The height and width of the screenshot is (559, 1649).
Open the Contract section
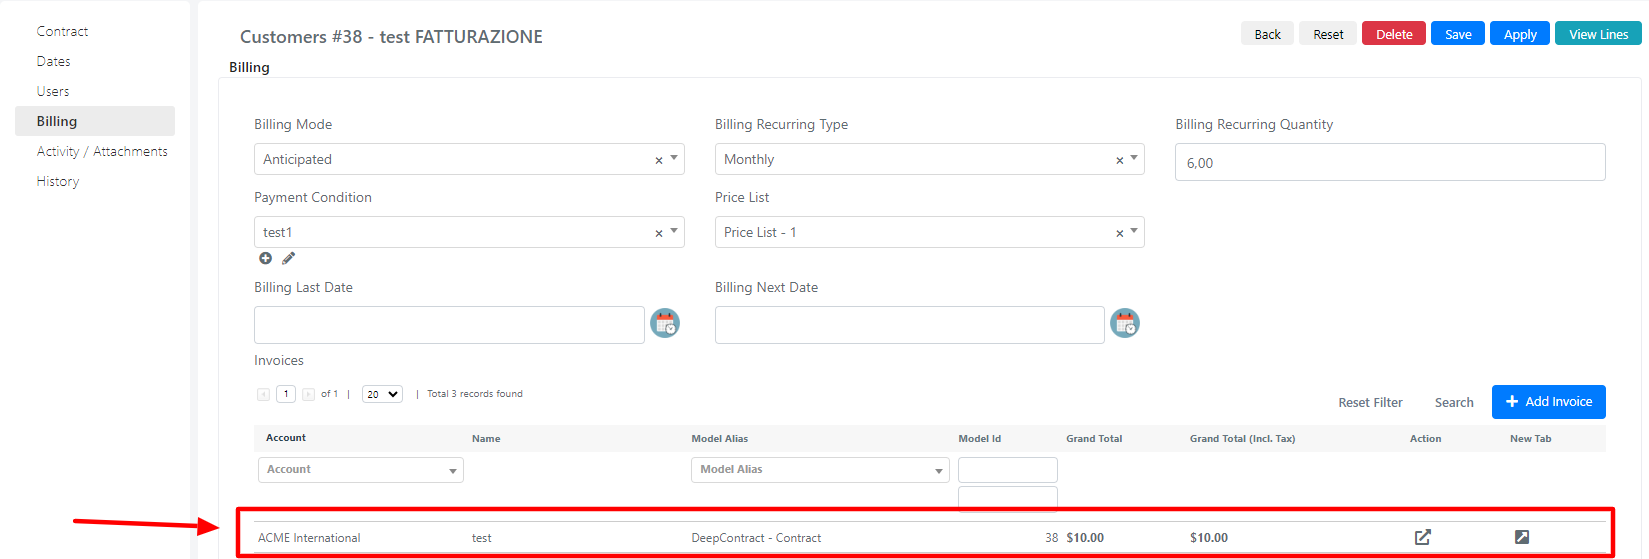62,31
